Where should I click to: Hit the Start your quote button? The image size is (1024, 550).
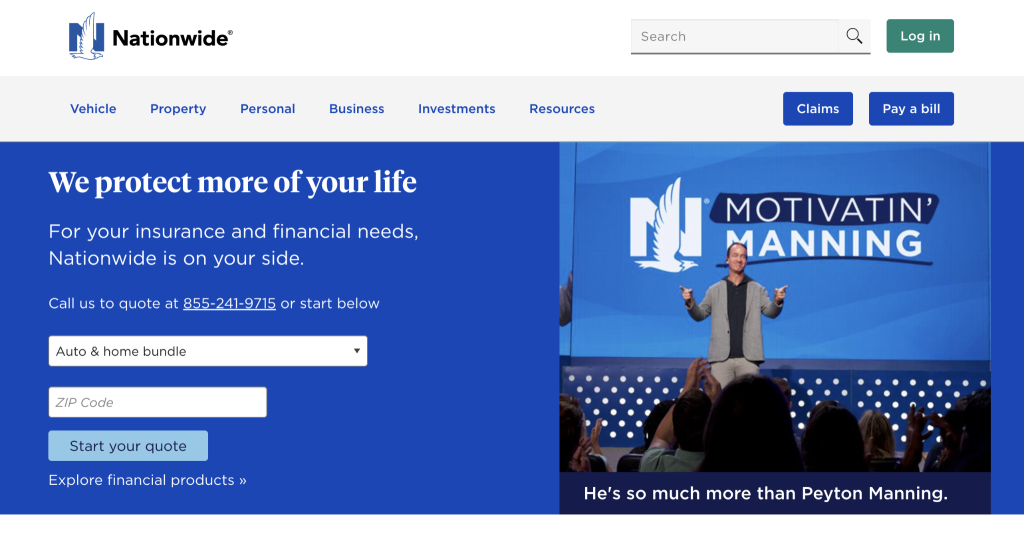click(x=128, y=446)
